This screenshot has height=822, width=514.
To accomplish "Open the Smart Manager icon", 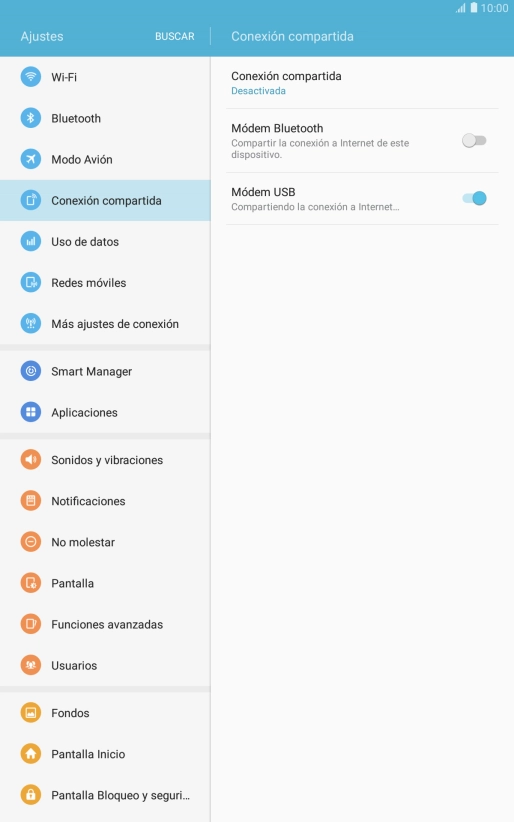I will [31, 371].
